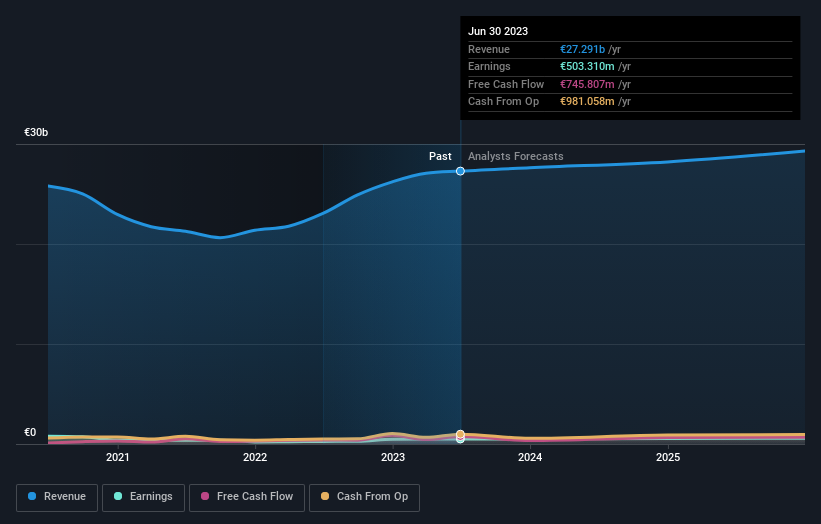Viewport: 821px width, 524px height.
Task: Click the orange Cash From Op legend dot
Action: [325, 496]
